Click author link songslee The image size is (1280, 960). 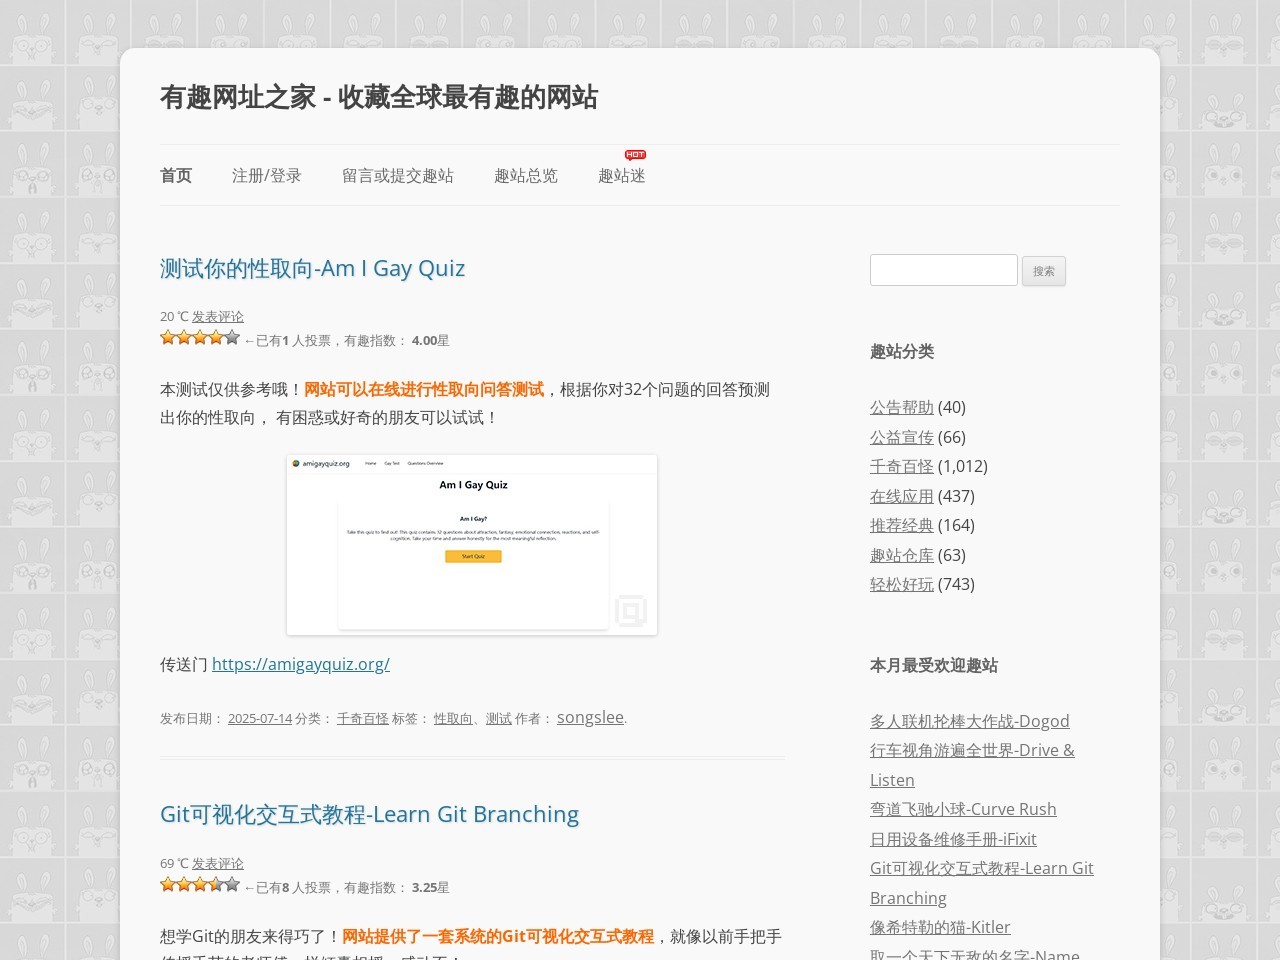click(590, 718)
